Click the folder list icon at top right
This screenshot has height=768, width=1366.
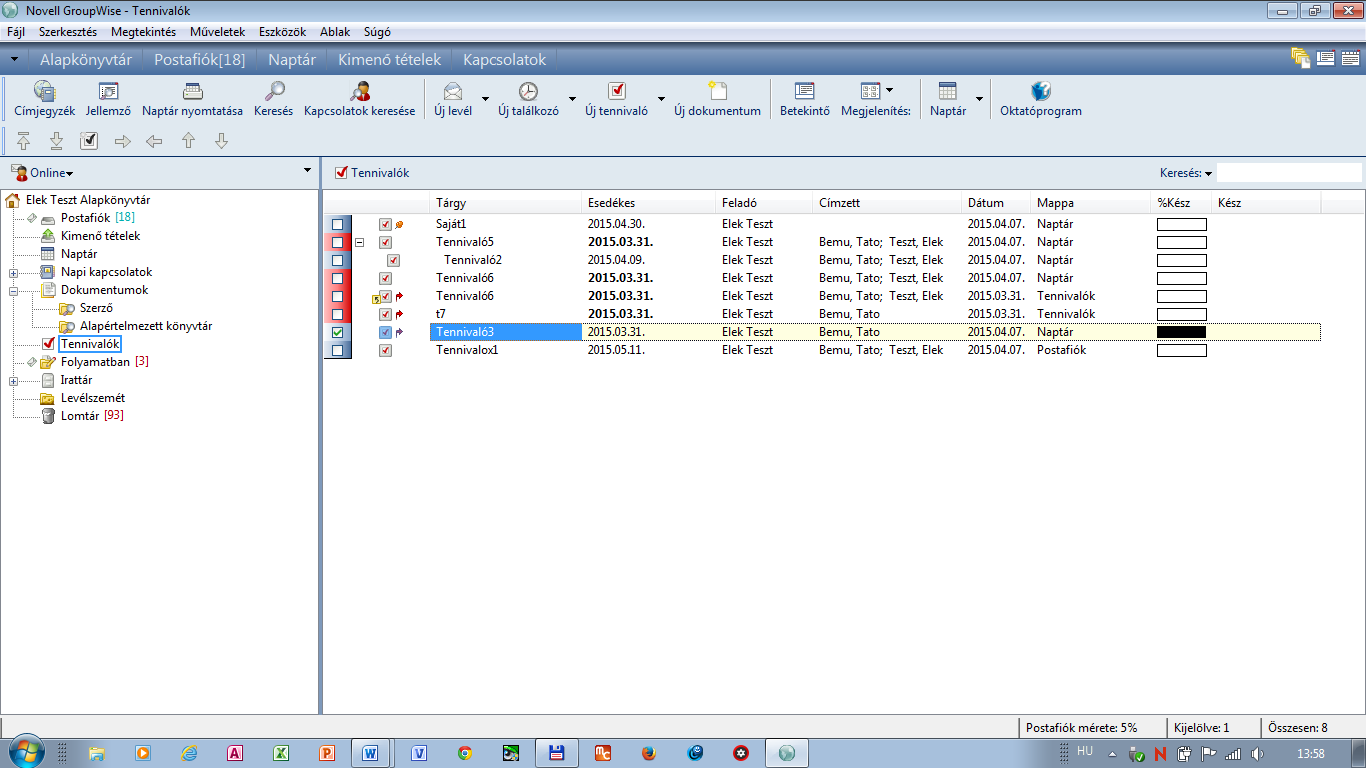point(1300,58)
